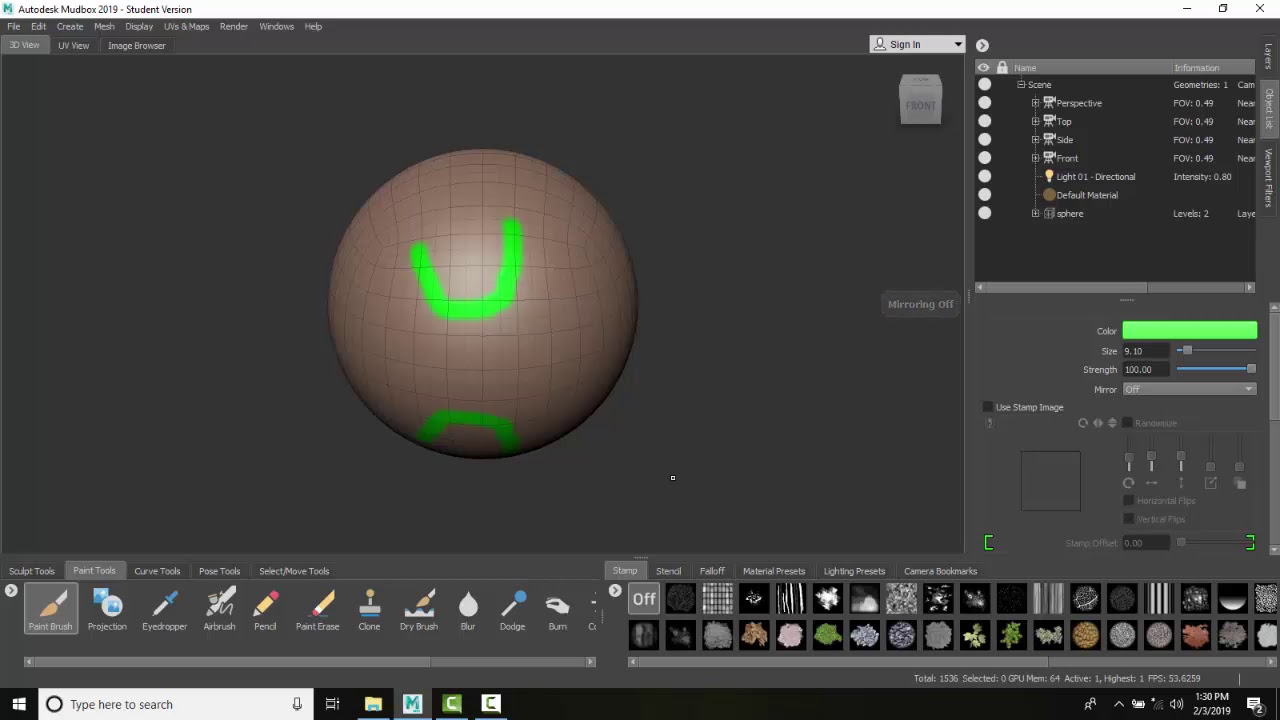Expand the tools tray left arrow
The width and height of the screenshot is (1280, 720).
[11, 591]
